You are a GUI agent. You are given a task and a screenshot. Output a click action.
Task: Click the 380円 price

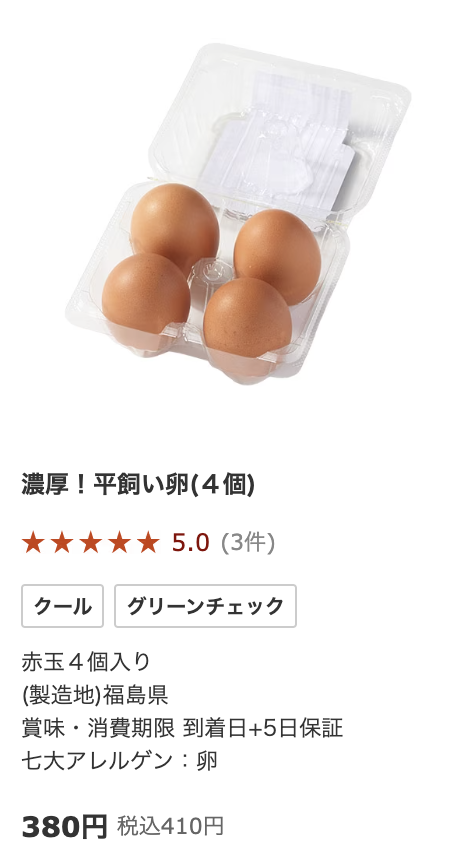click(x=64, y=827)
